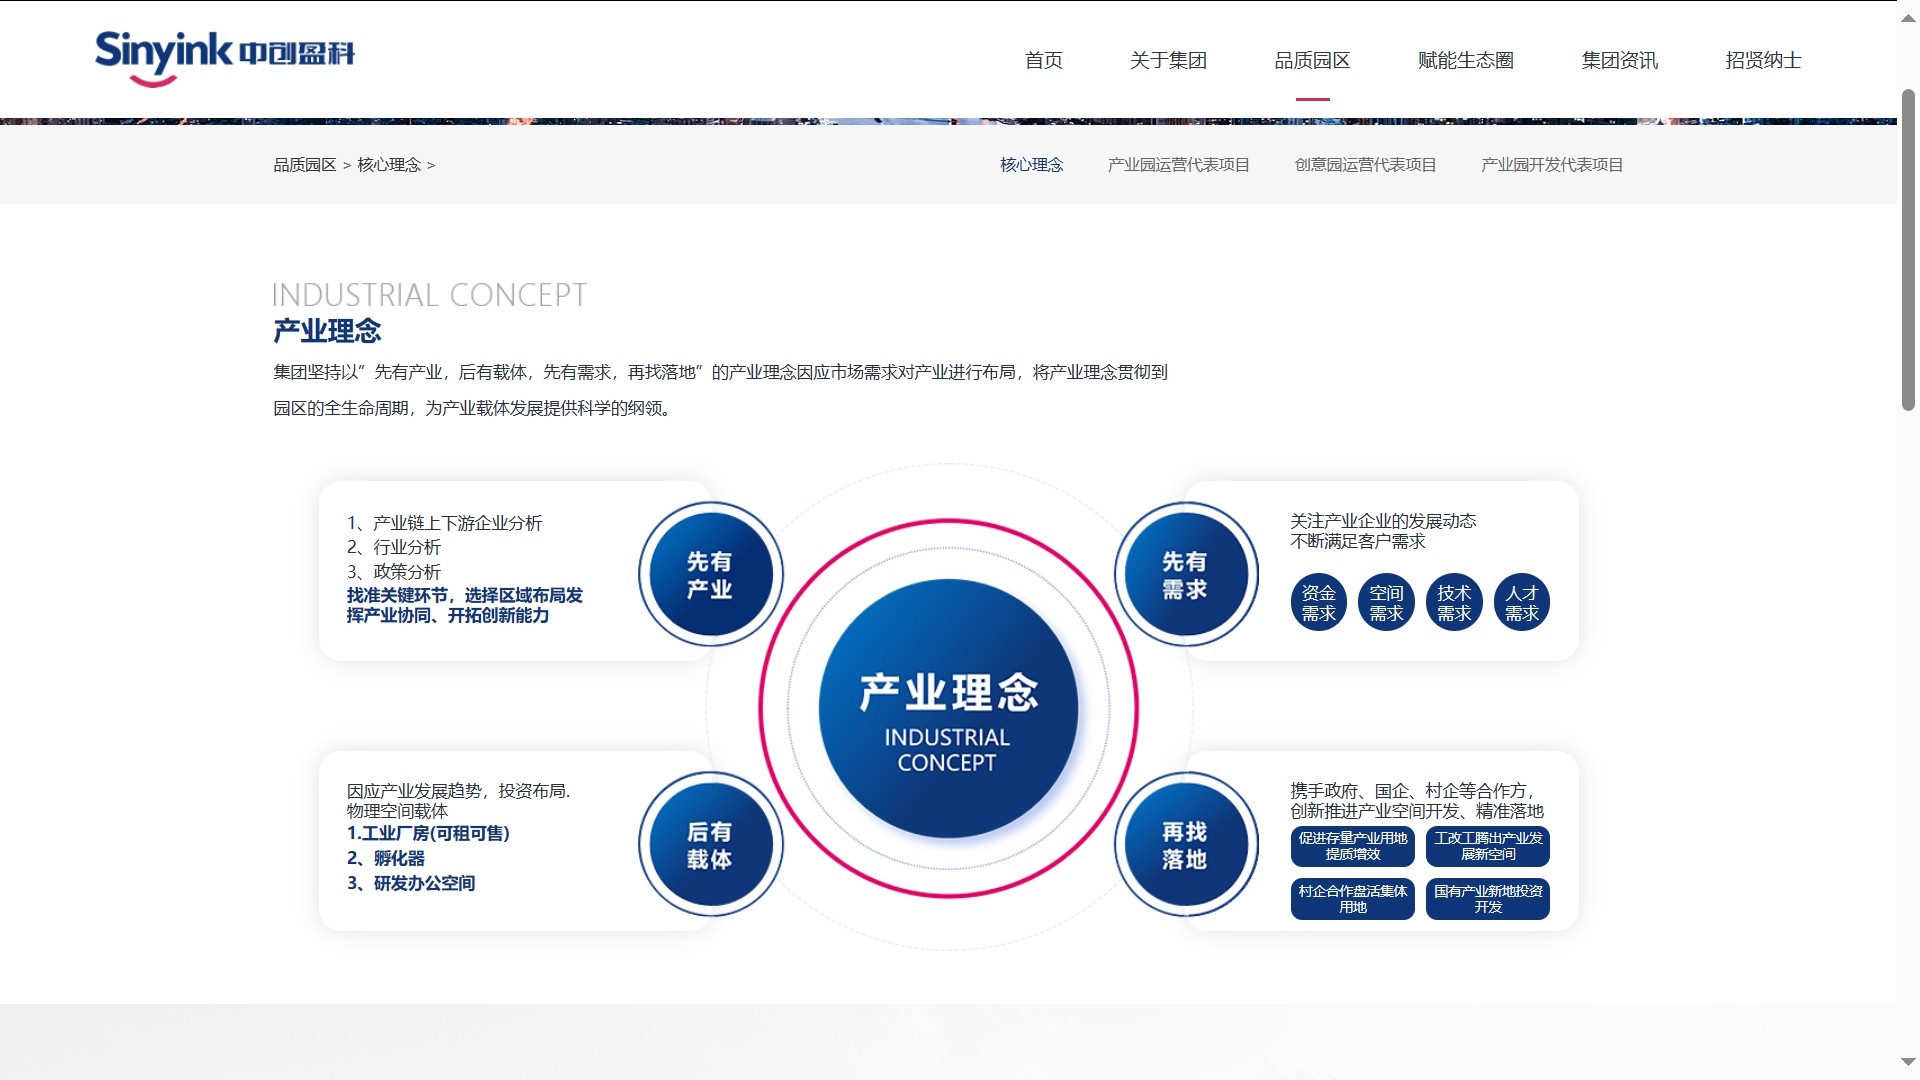Screen dimensions: 1920x1080
Task: Click the 品质园区 breadcrumb link
Action: click(305, 165)
